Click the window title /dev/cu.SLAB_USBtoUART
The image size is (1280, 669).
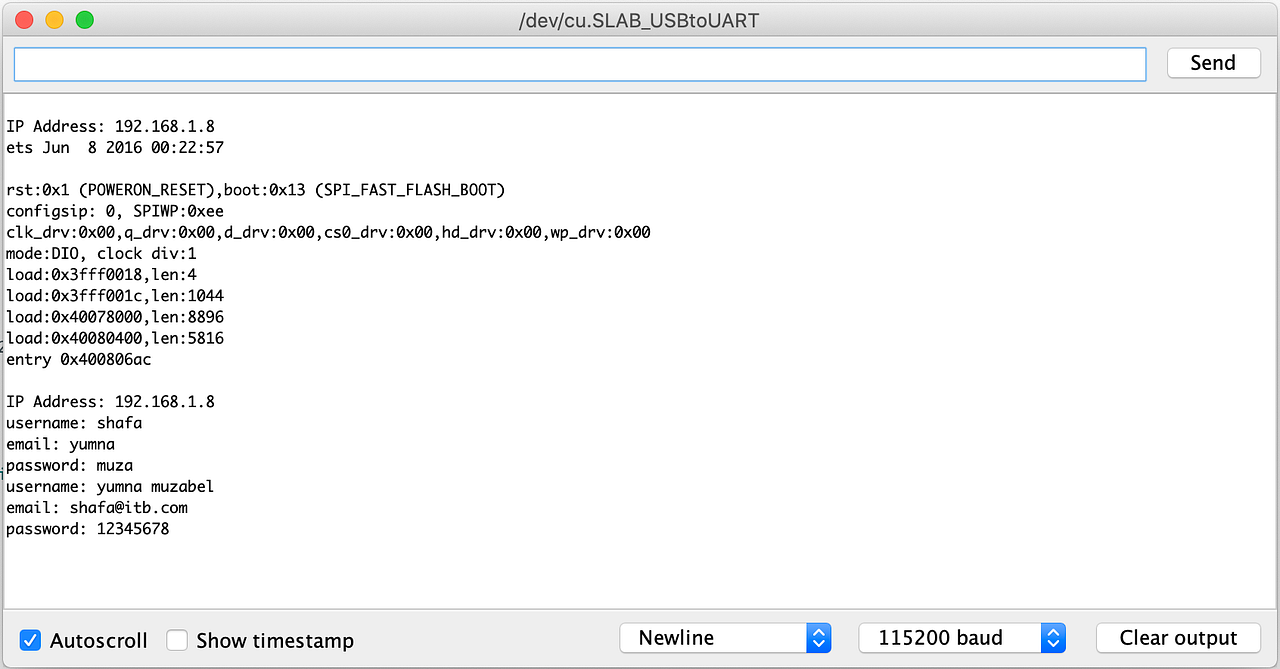(x=639, y=19)
